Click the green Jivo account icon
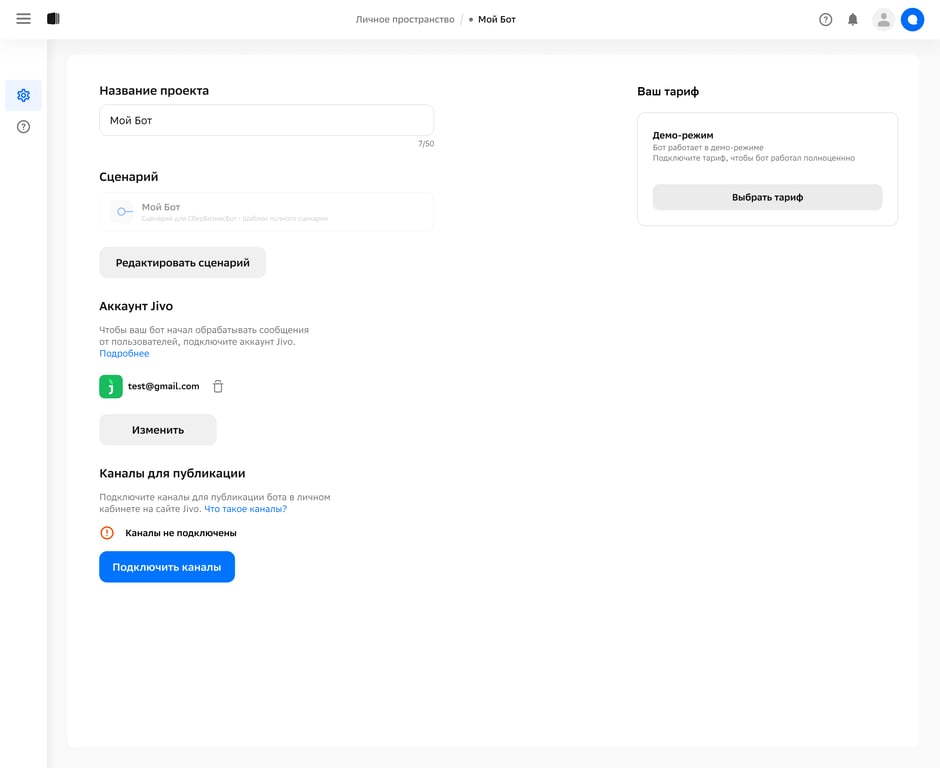Image resolution: width=940 pixels, height=768 pixels. [110, 386]
